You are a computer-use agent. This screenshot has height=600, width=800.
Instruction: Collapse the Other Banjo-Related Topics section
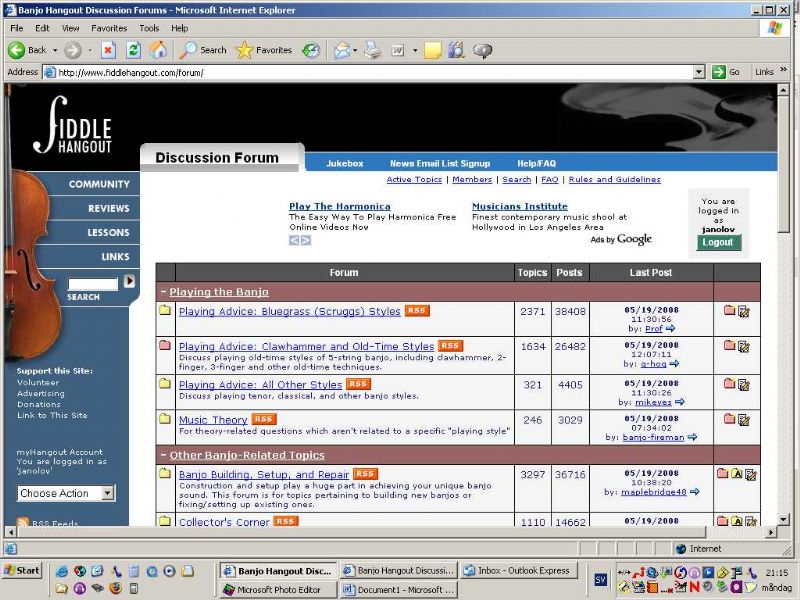coord(163,455)
